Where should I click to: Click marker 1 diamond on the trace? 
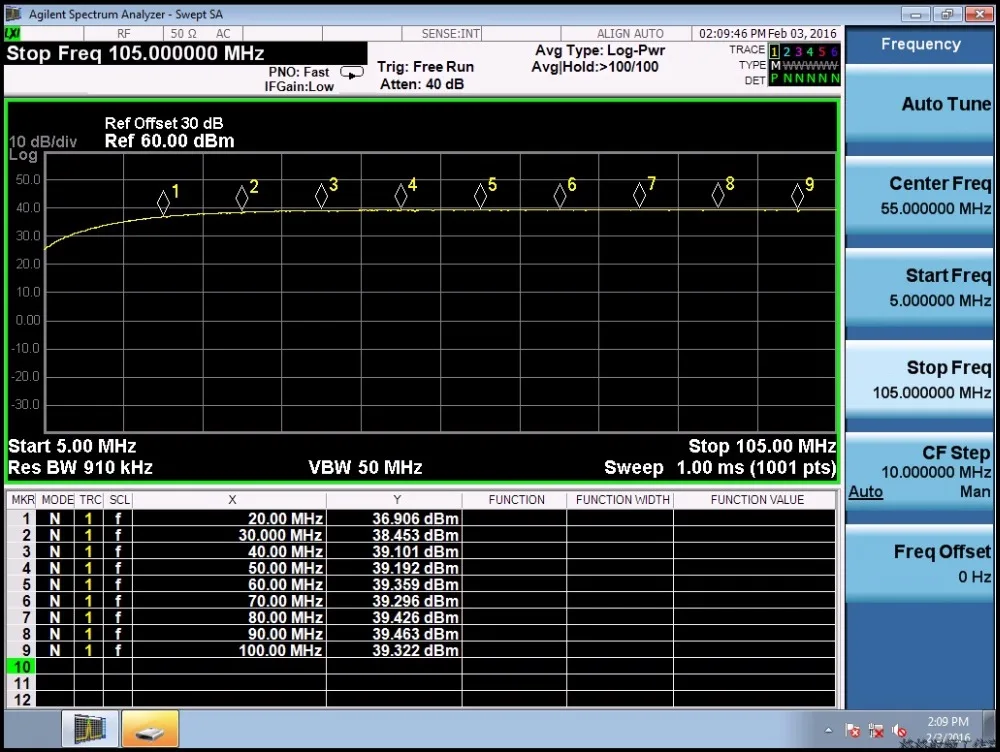(x=163, y=203)
